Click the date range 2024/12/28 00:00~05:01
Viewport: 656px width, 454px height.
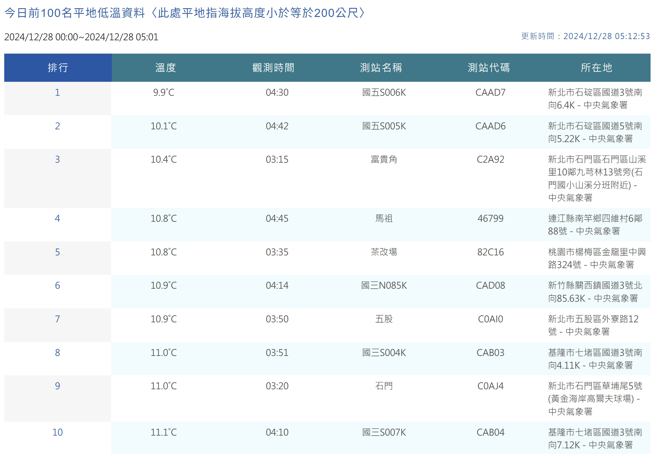(x=81, y=37)
